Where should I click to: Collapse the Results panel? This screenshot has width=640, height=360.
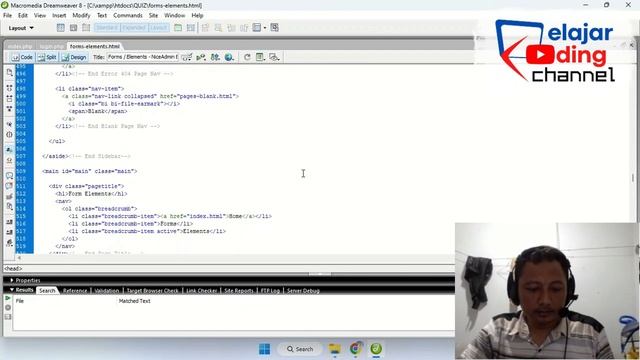[x=21, y=290]
